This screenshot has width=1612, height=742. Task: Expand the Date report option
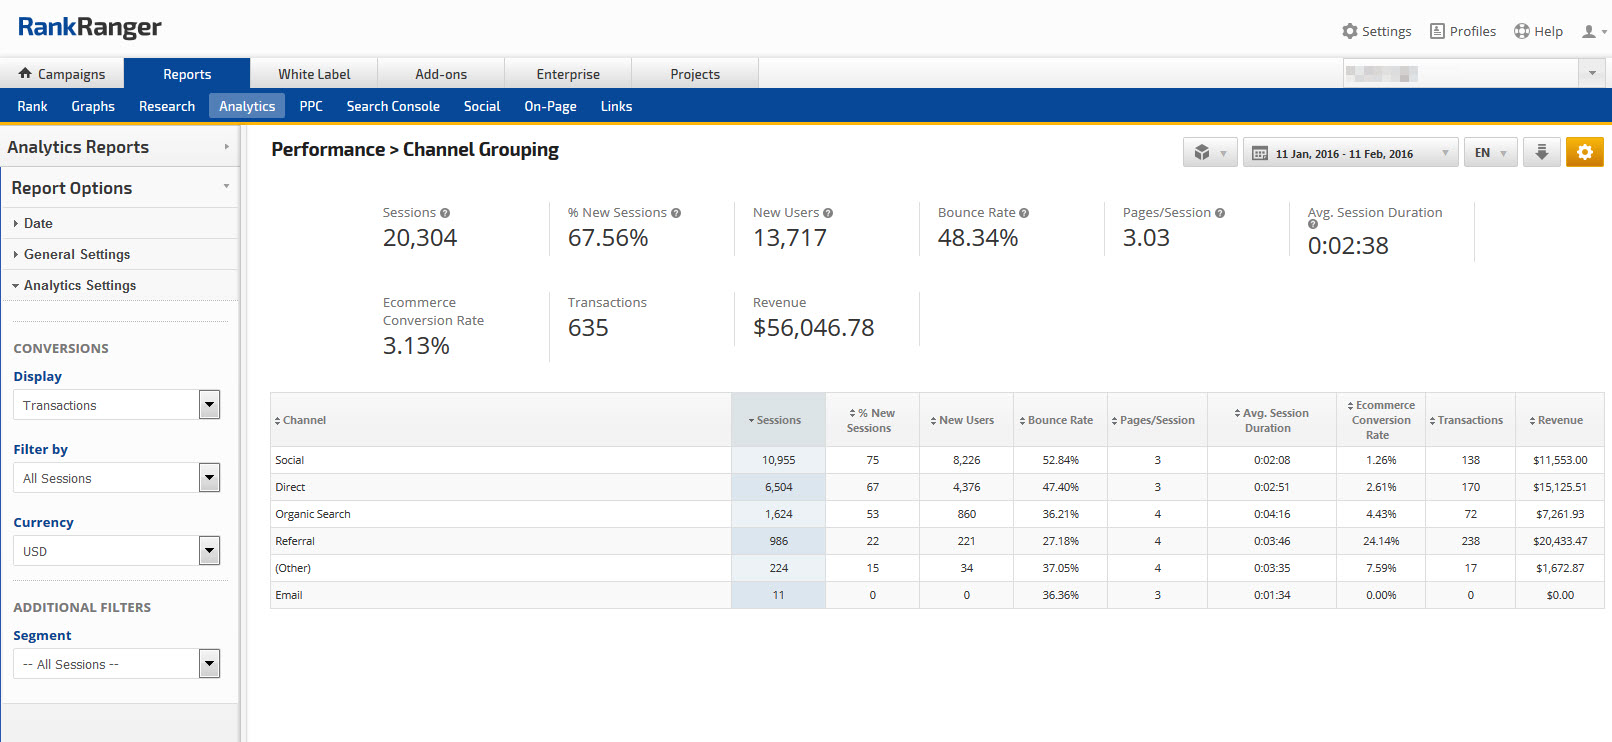click(38, 223)
